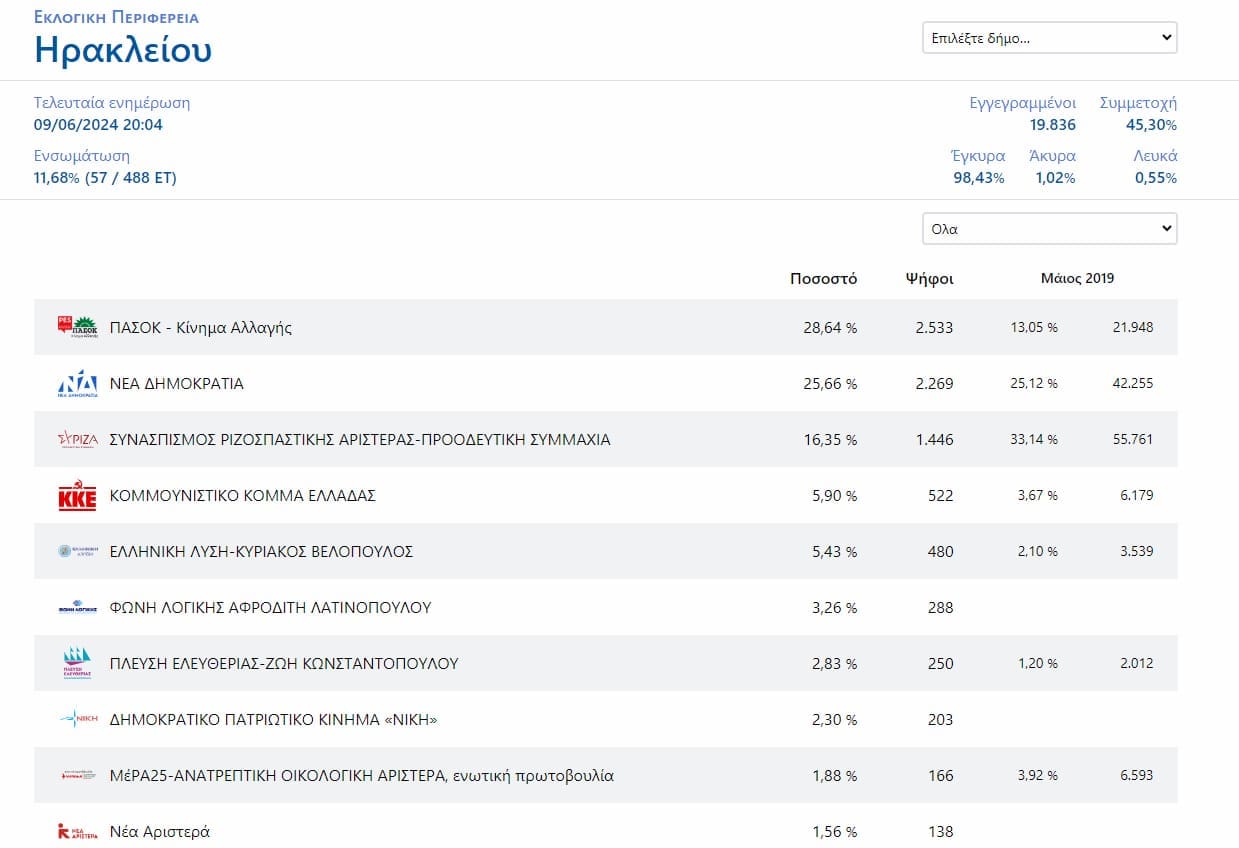This screenshot has width=1239, height=848.
Task: Click the ΜέΡΑ25 party logo
Action: click(x=78, y=775)
